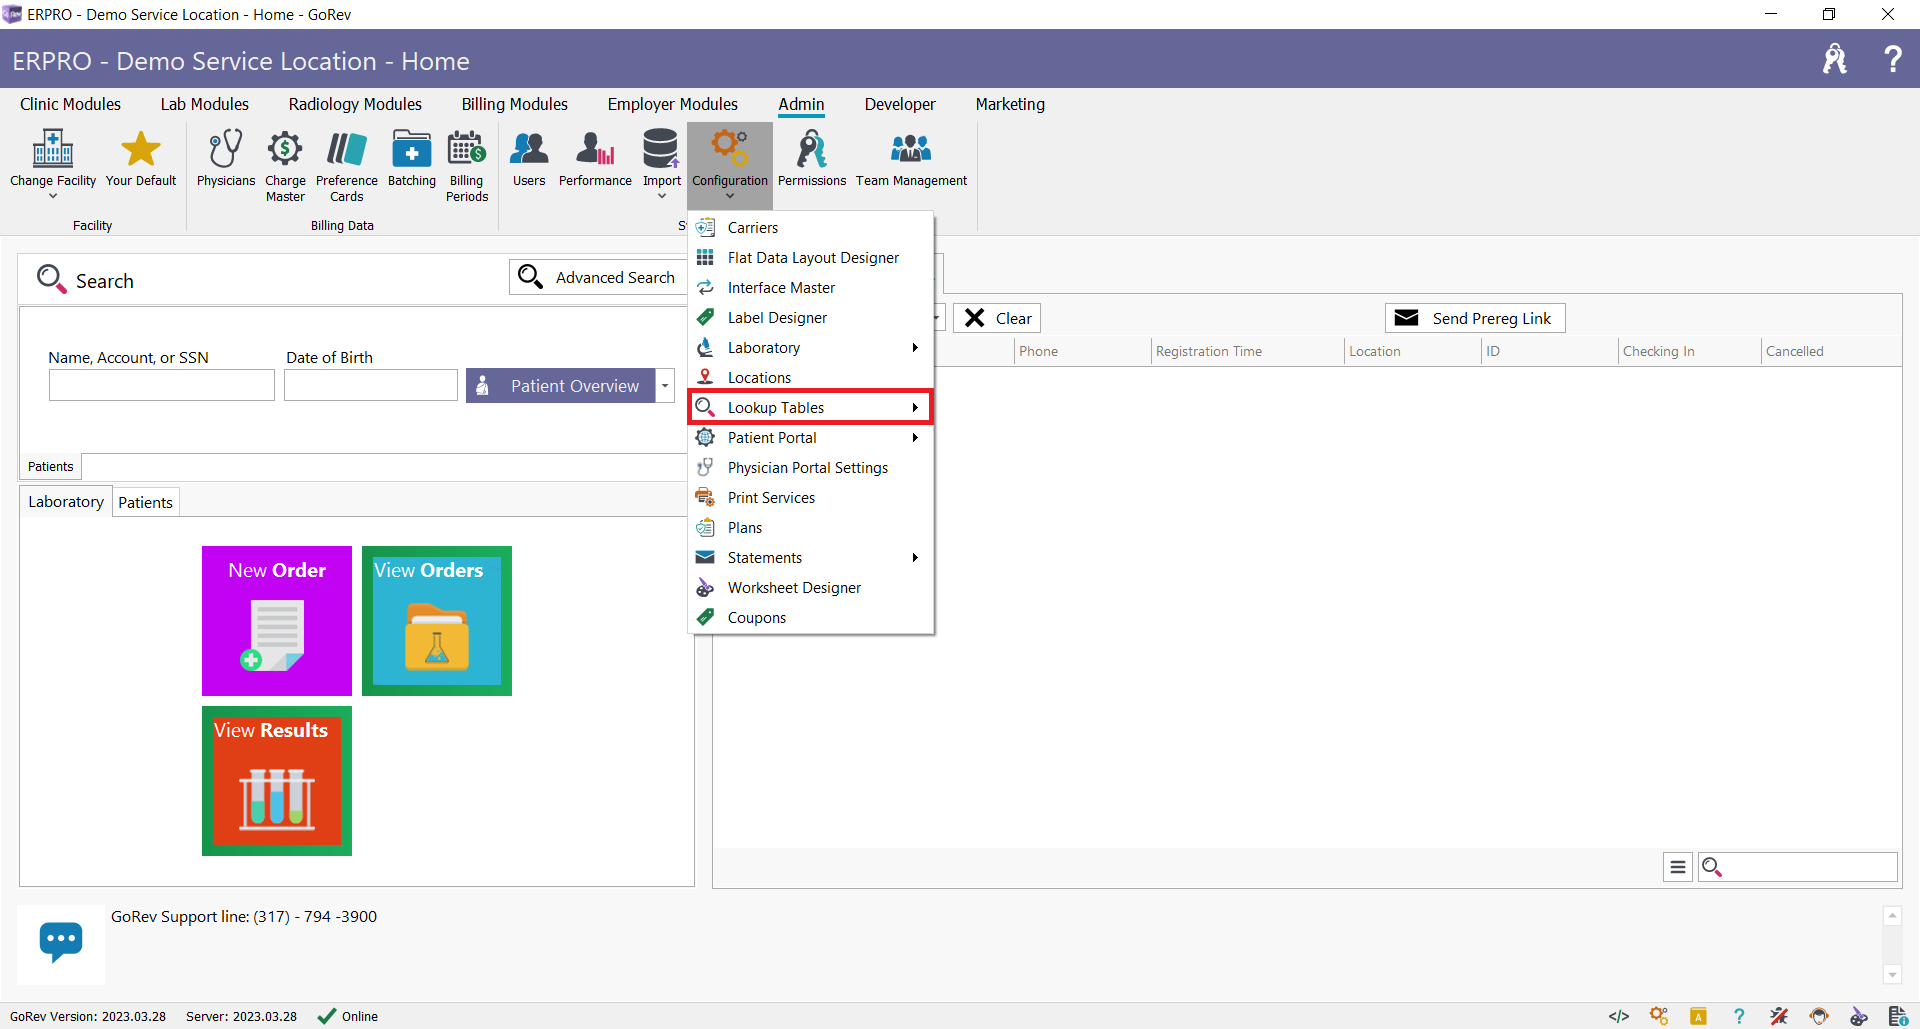Click the orange A status bar icon

pos(1698,1016)
